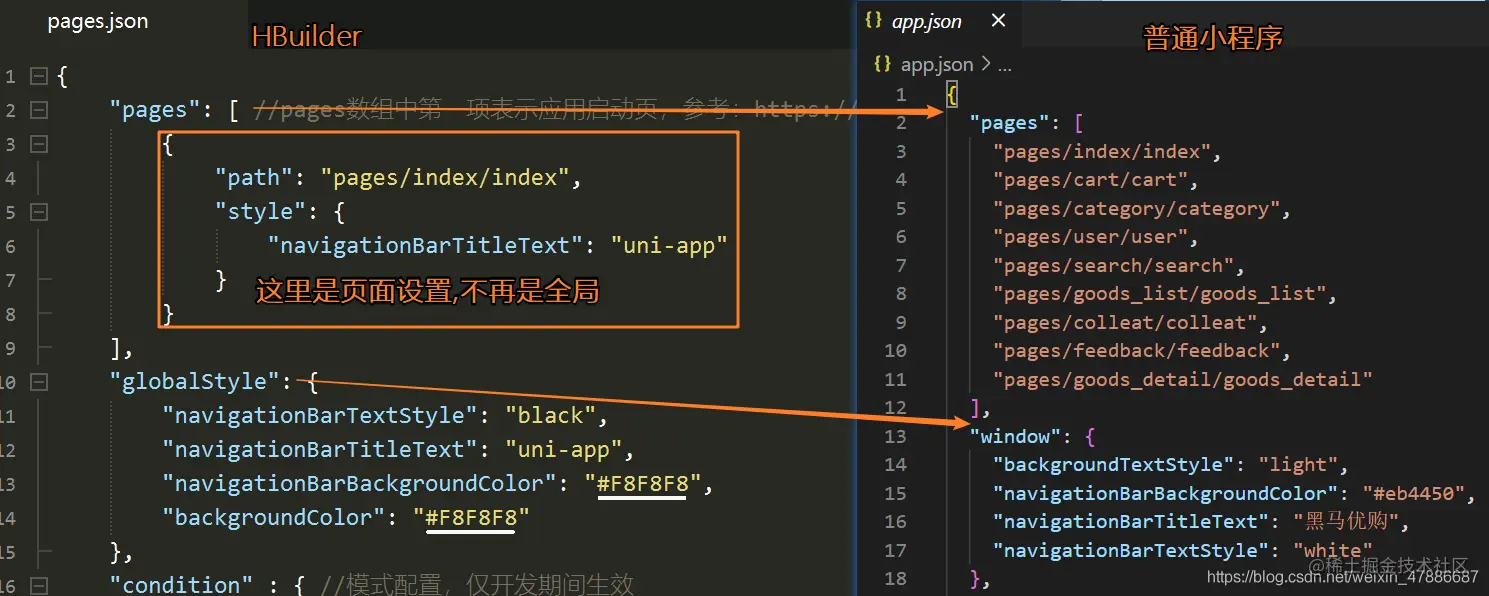Click line number 9 in pages.json gutter

click(x=10, y=348)
